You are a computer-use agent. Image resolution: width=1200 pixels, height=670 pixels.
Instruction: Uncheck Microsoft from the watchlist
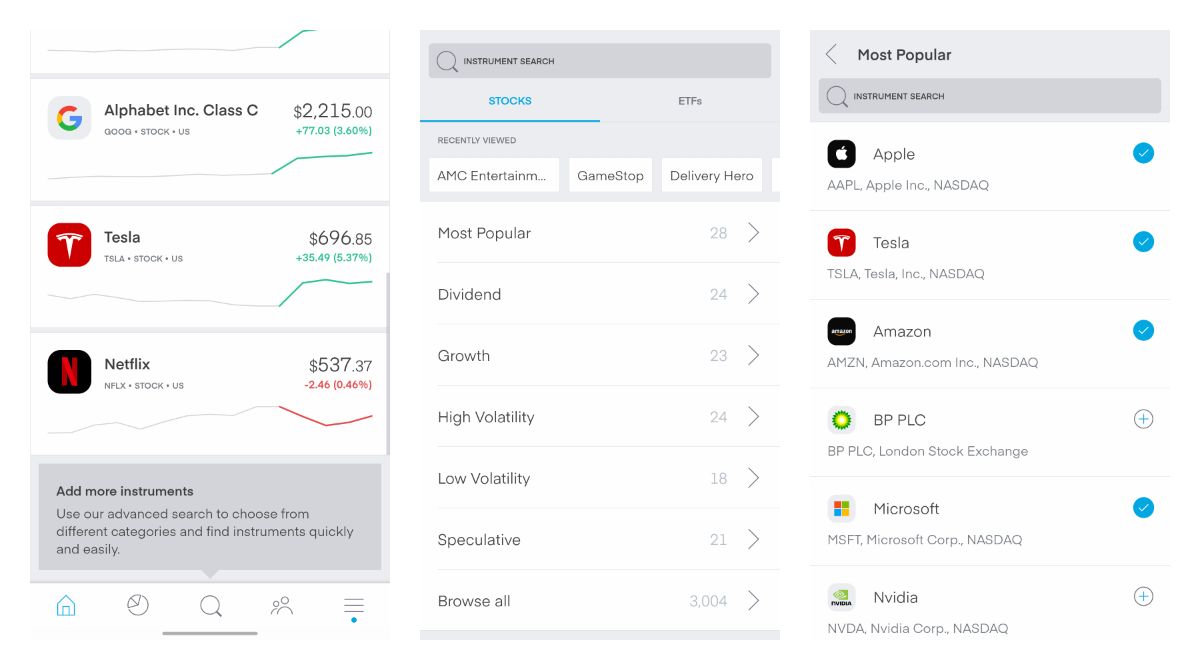pos(1143,507)
